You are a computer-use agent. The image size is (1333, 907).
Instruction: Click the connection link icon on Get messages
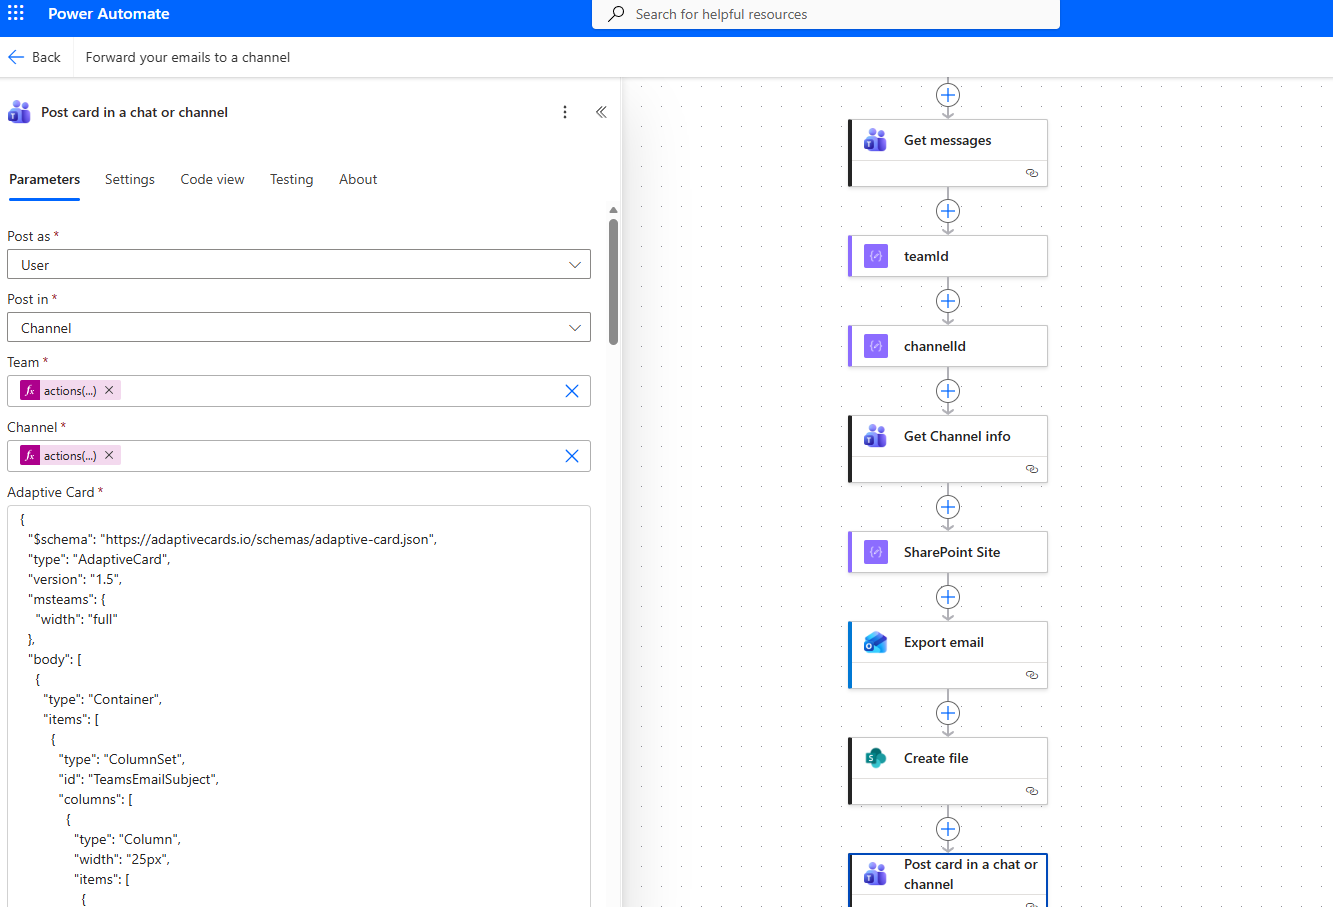(x=1032, y=173)
